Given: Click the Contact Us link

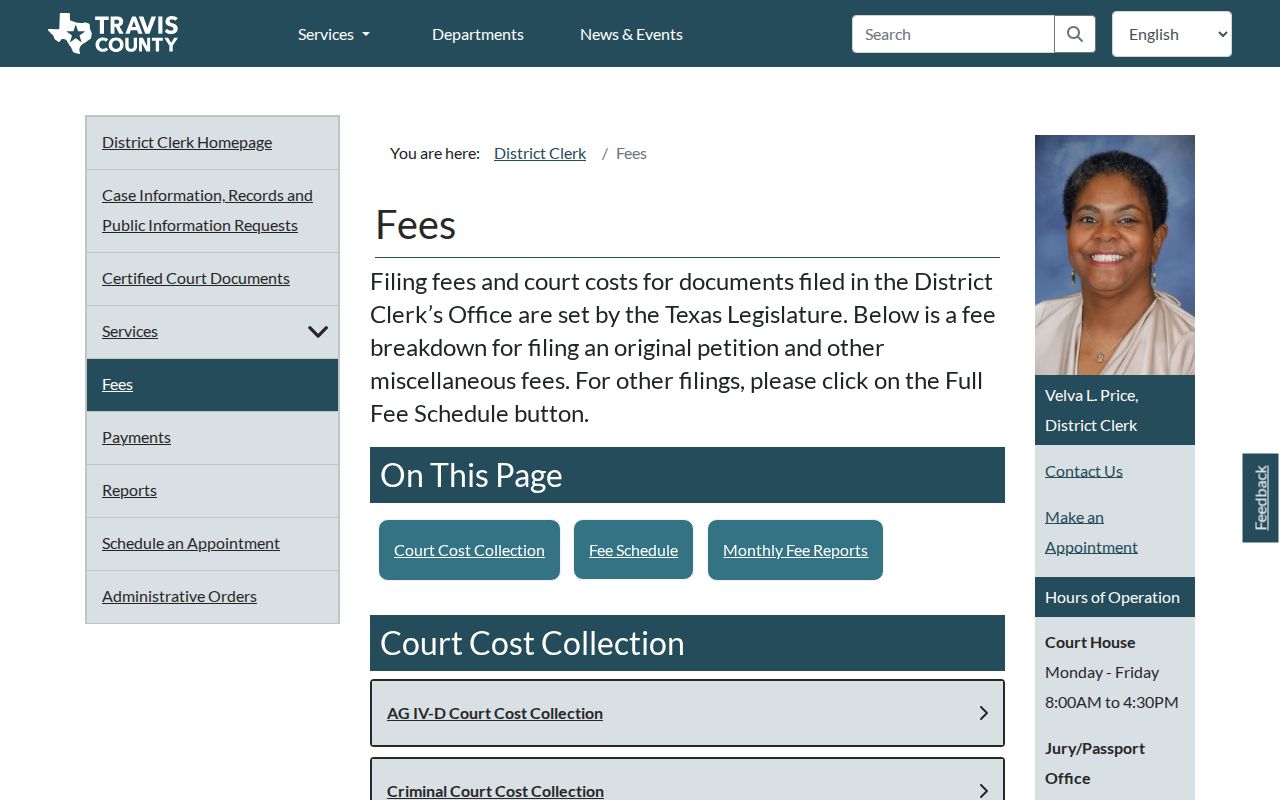Looking at the screenshot, I should [1084, 471].
